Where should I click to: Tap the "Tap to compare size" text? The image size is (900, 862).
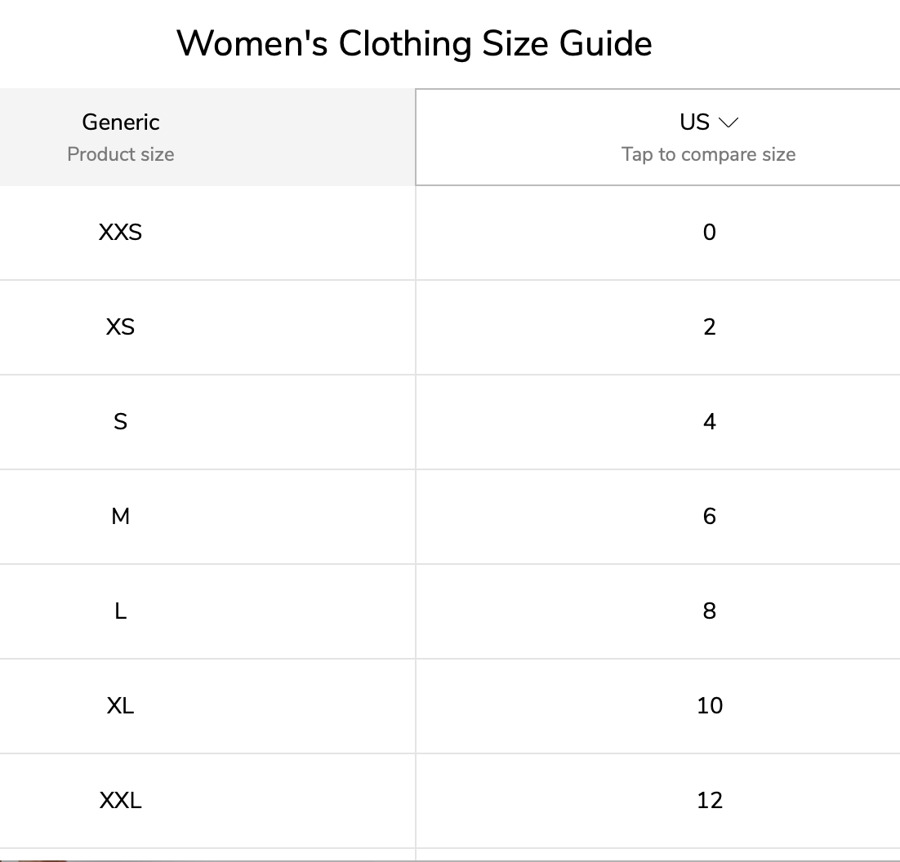point(708,155)
